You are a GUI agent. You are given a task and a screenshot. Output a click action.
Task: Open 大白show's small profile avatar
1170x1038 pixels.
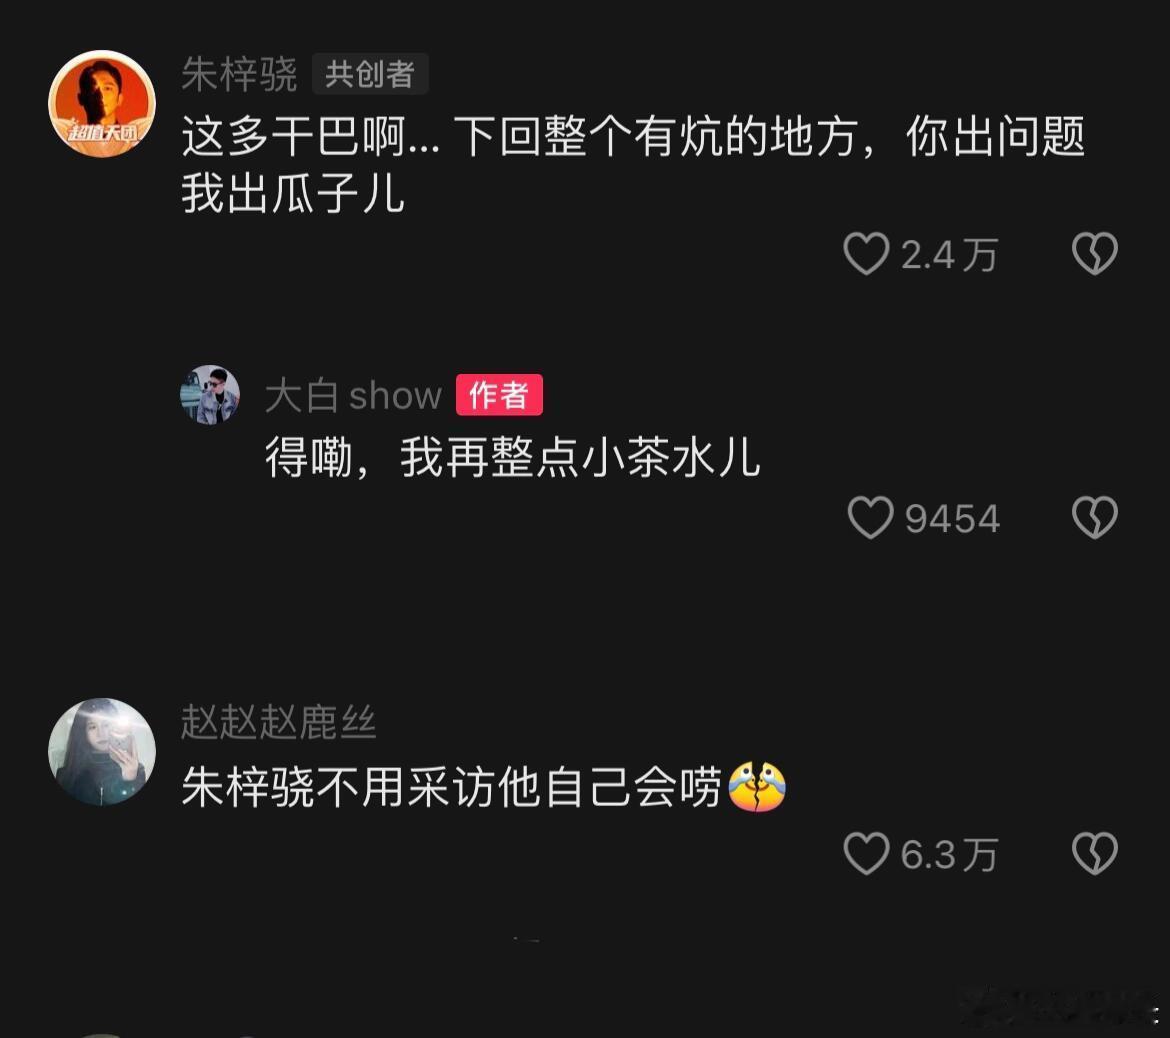pyautogui.click(x=210, y=395)
